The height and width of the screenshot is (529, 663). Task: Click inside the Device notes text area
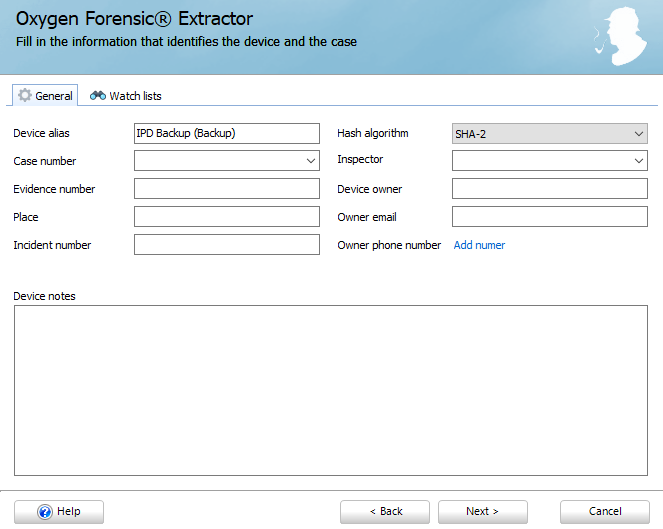pyautogui.click(x=331, y=390)
